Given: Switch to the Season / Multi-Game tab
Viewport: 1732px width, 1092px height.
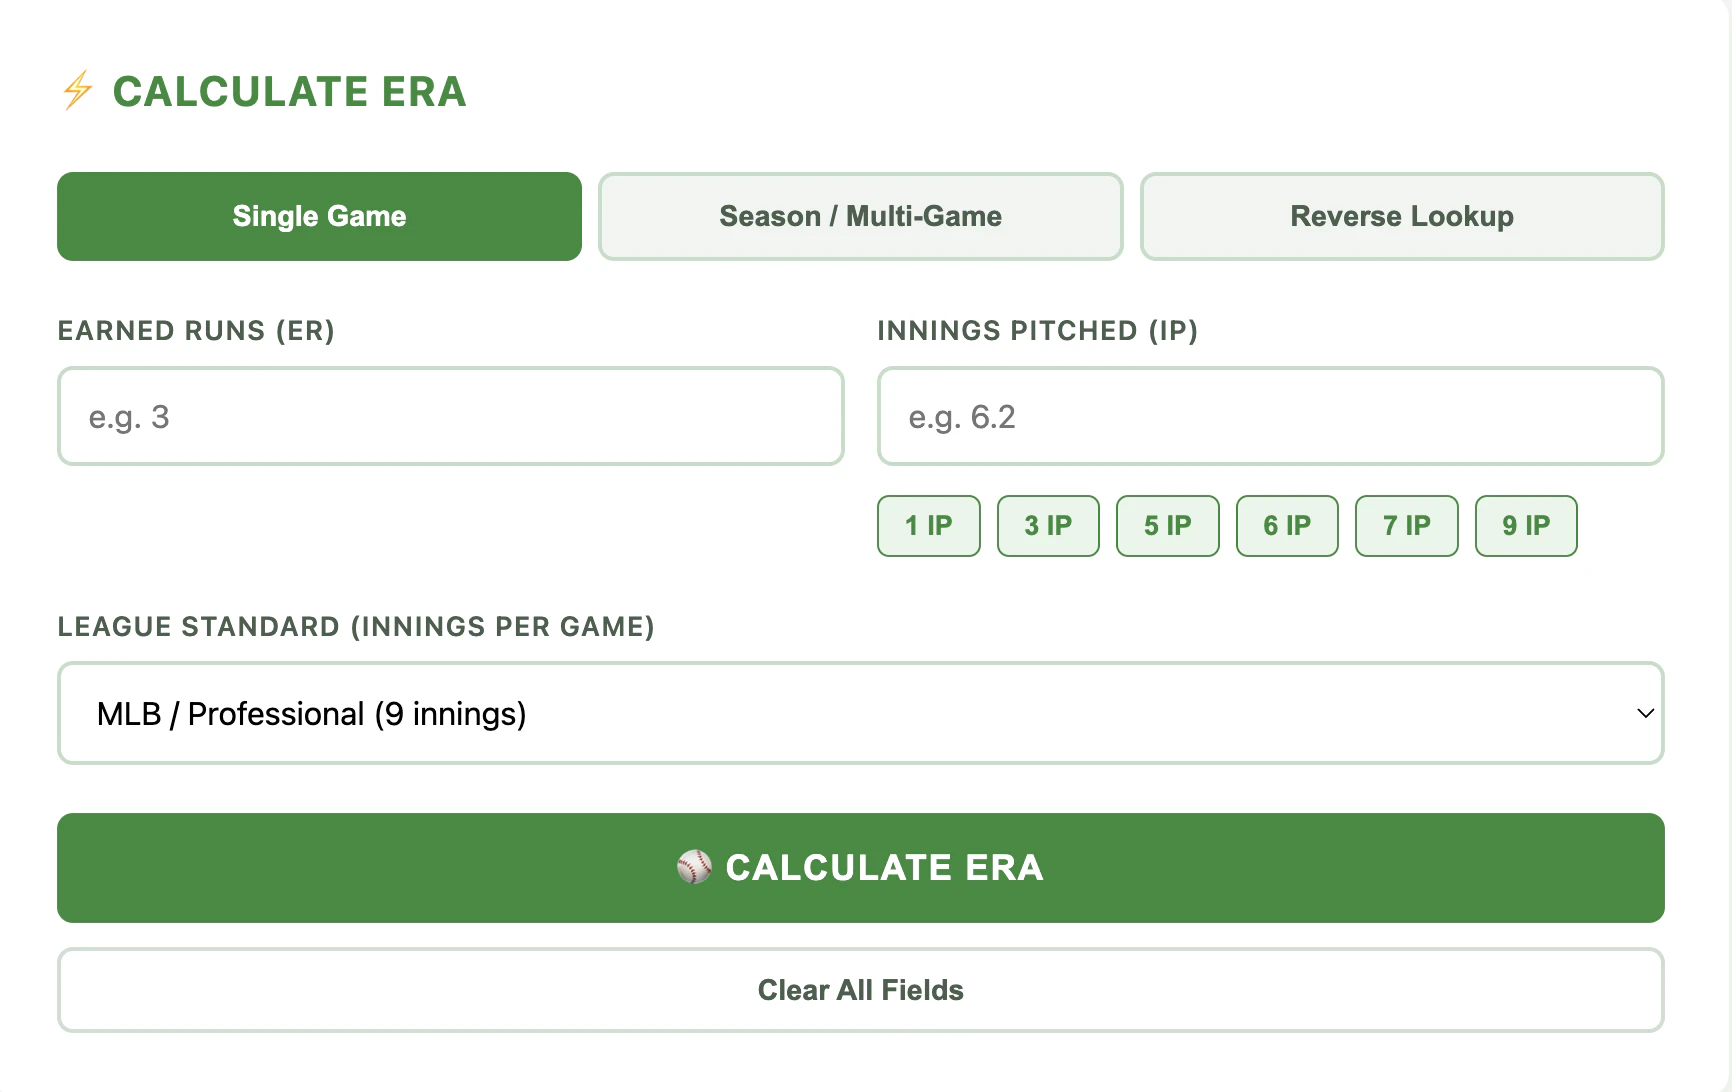Looking at the screenshot, I should tap(860, 216).
